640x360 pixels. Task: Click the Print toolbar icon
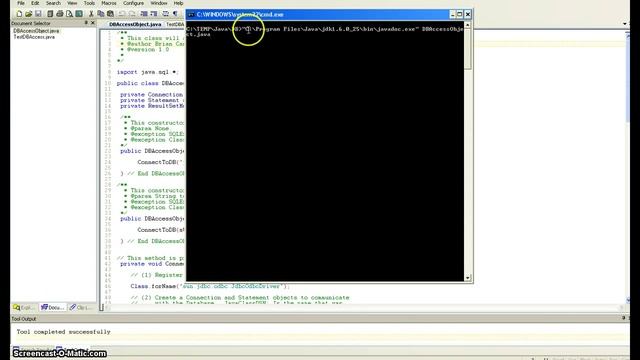(x=60, y=14)
